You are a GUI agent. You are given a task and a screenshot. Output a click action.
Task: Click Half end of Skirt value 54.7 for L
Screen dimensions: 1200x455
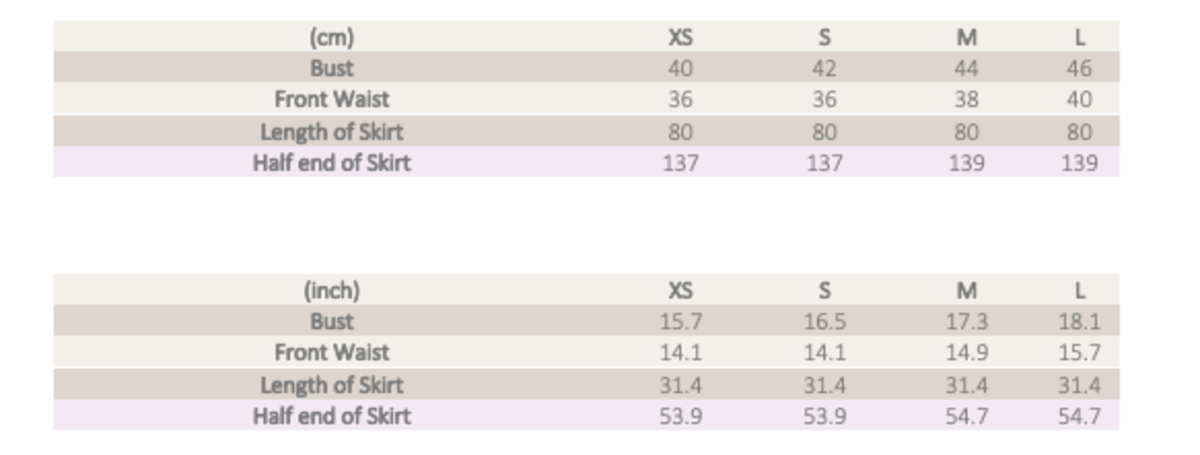pos(1079,416)
